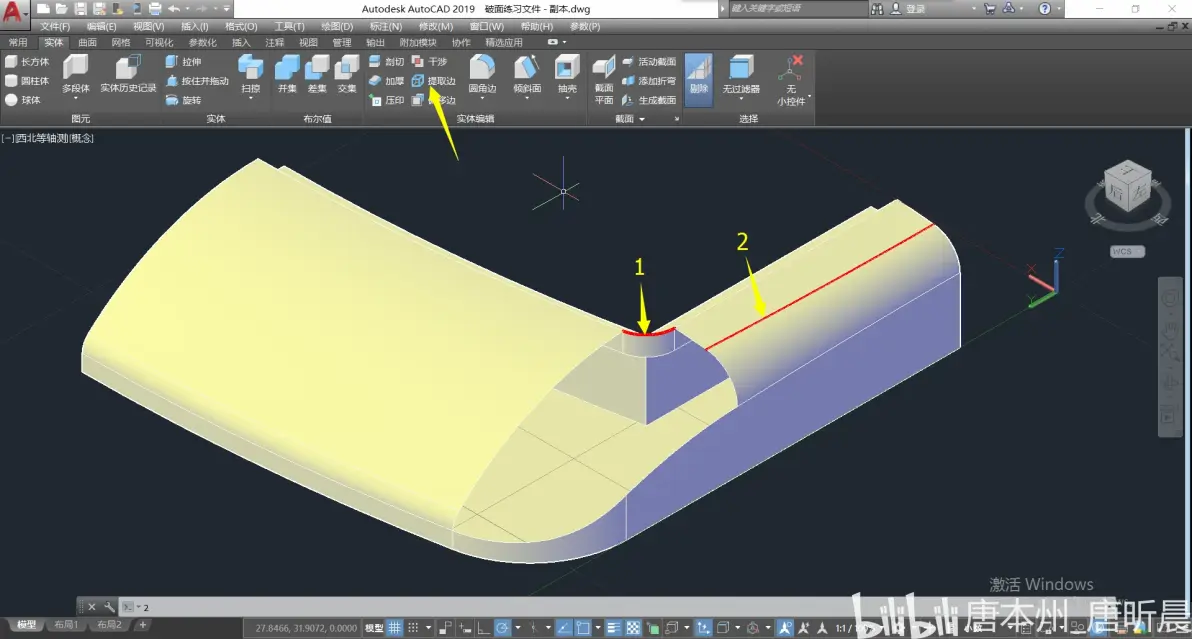Select the 剖切 slice tool

(x=386, y=62)
